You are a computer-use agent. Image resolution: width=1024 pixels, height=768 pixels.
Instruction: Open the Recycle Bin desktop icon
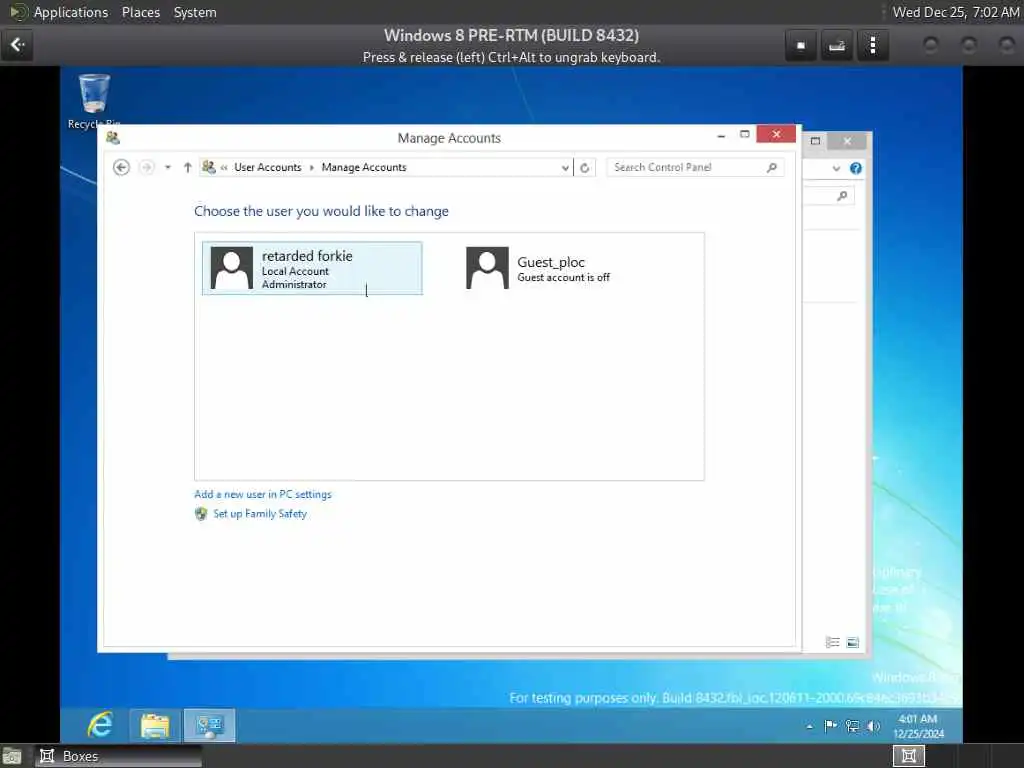(x=94, y=101)
